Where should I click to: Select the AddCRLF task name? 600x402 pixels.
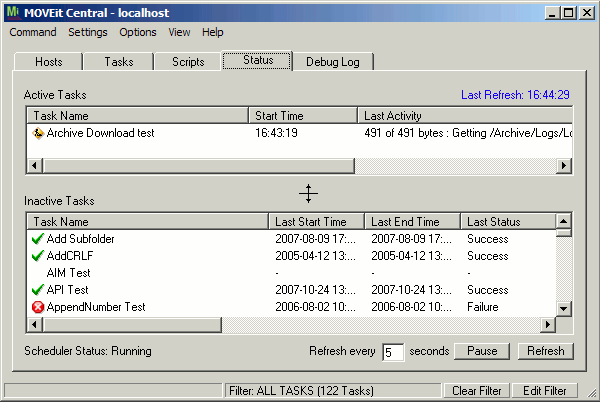pyautogui.click(x=70, y=256)
